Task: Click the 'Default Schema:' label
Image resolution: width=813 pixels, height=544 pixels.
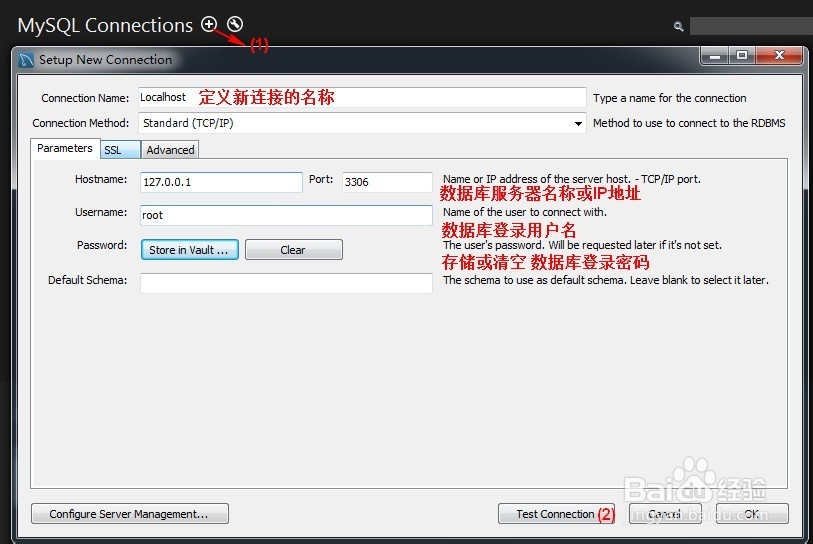Action: click(x=88, y=280)
